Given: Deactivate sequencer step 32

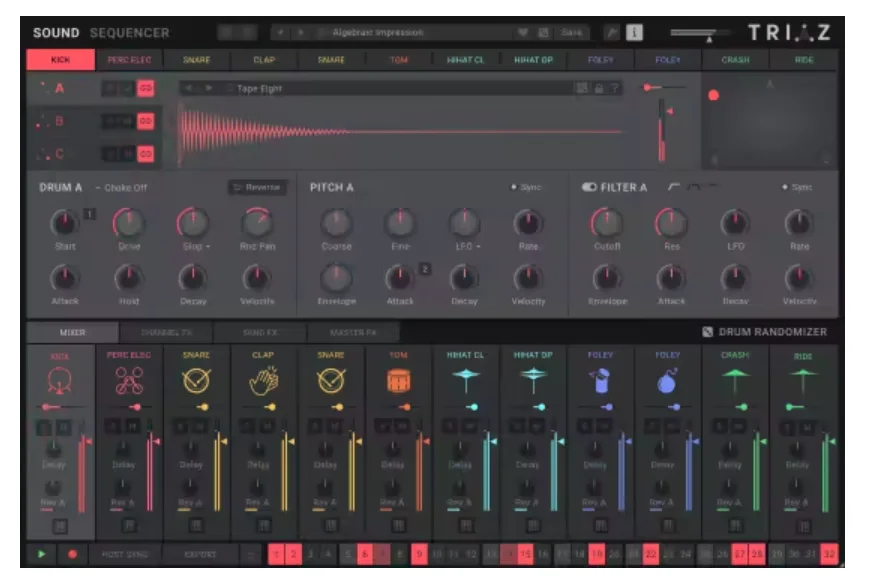Looking at the screenshot, I should 829,554.
